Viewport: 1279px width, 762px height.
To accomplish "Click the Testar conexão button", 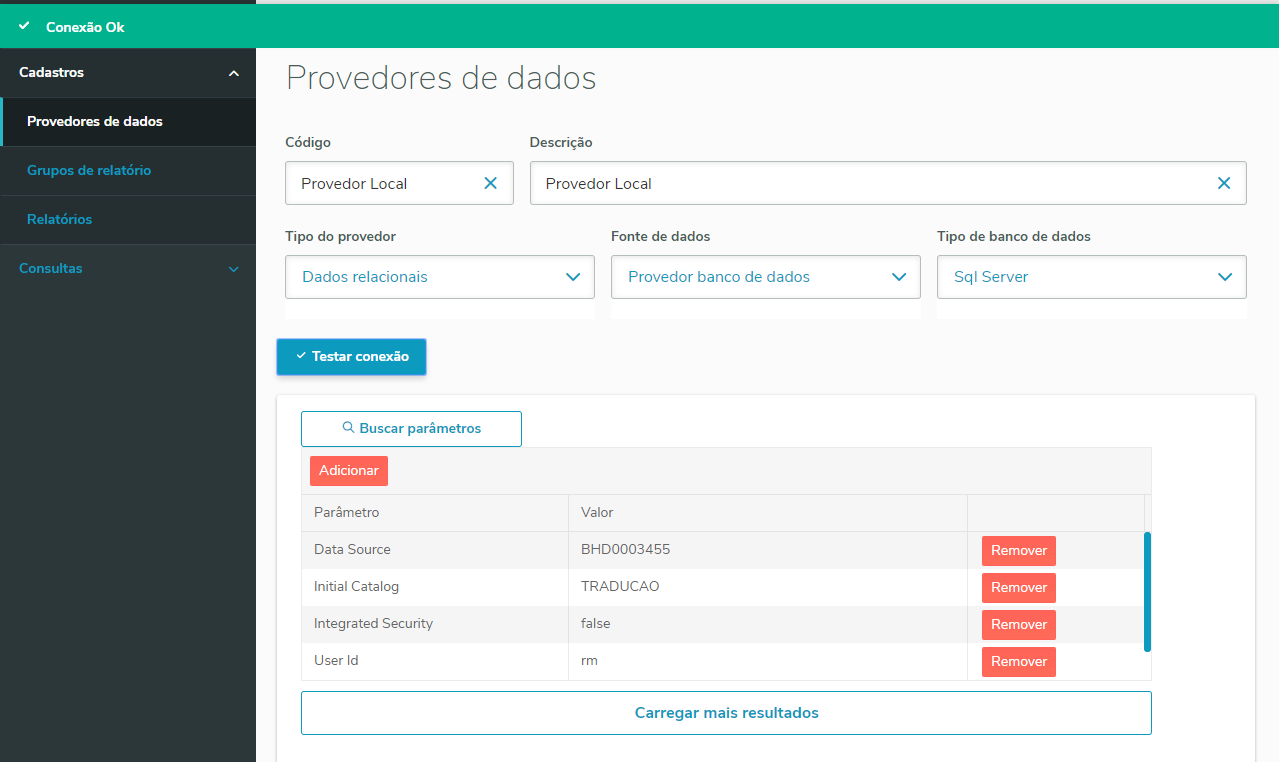I will coord(352,357).
